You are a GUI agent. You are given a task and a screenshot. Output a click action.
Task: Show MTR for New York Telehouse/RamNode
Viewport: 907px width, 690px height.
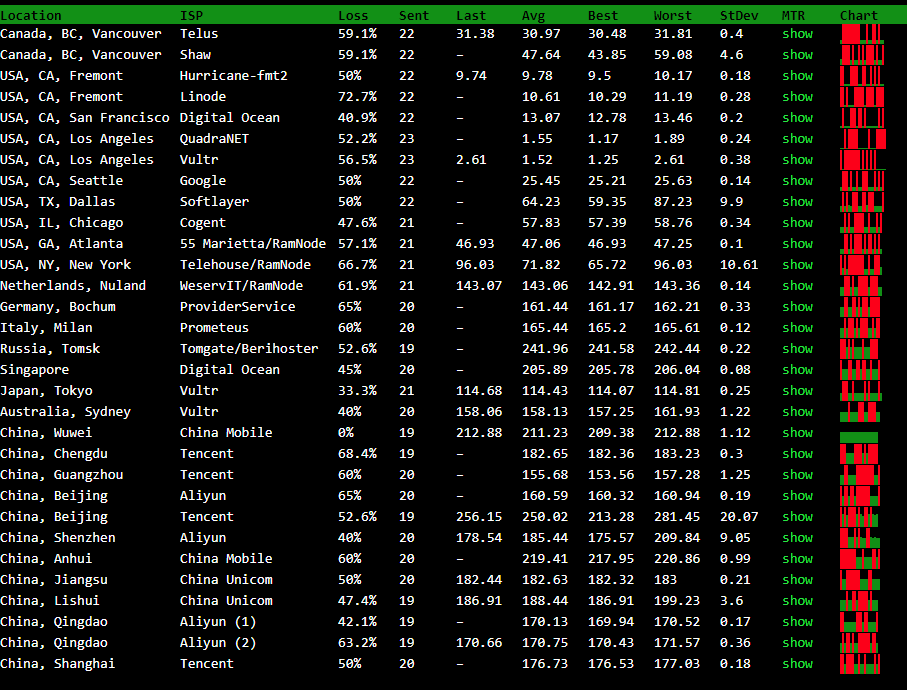click(797, 264)
